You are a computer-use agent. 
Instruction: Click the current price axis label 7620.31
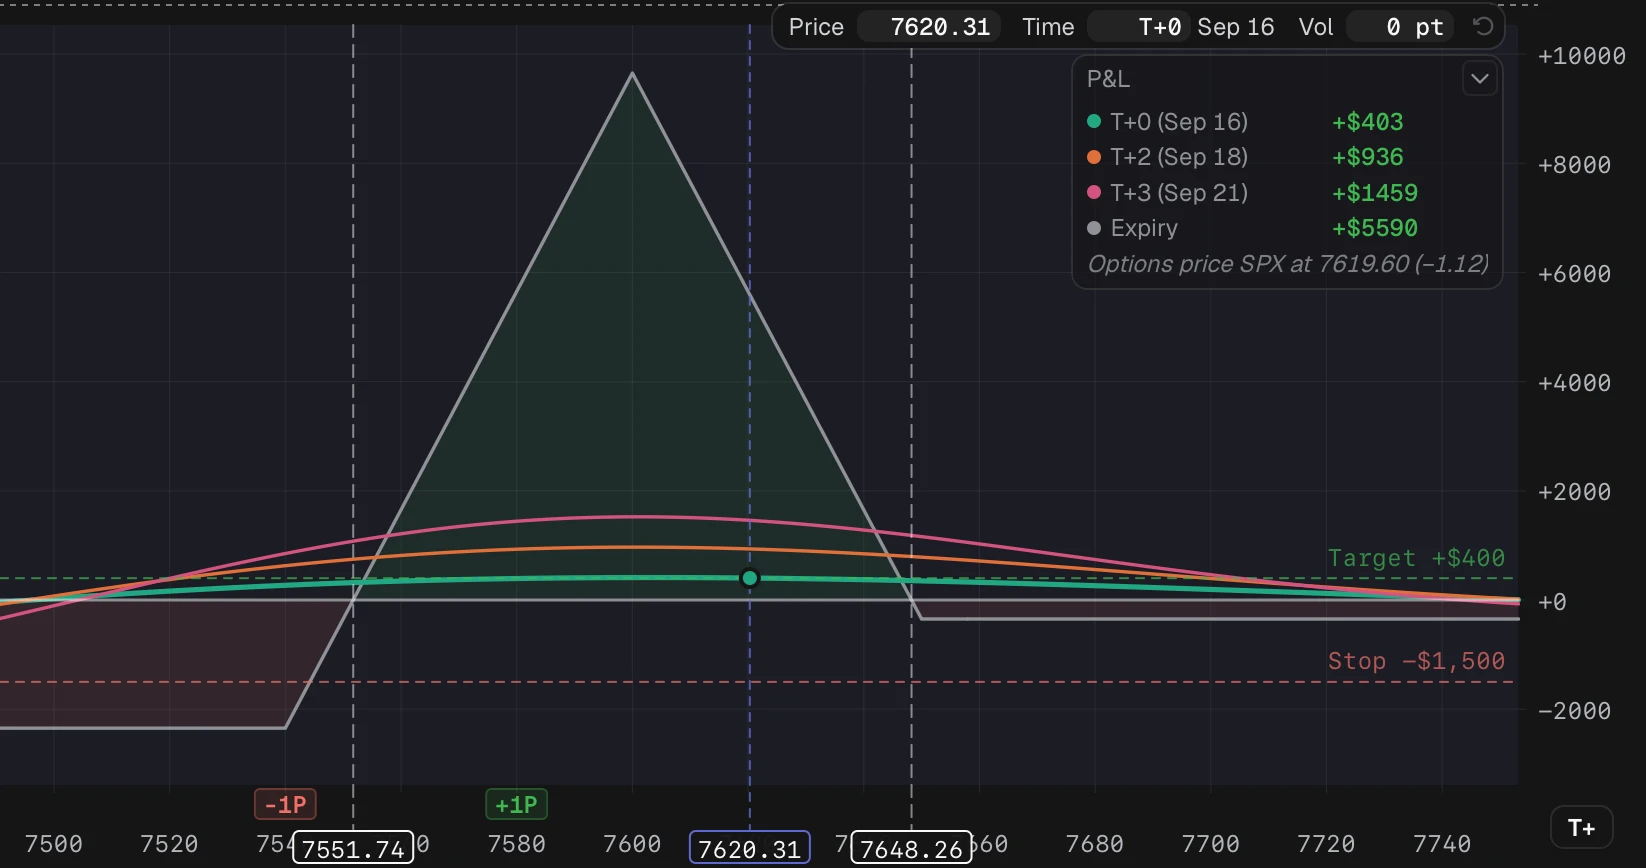tap(750, 849)
